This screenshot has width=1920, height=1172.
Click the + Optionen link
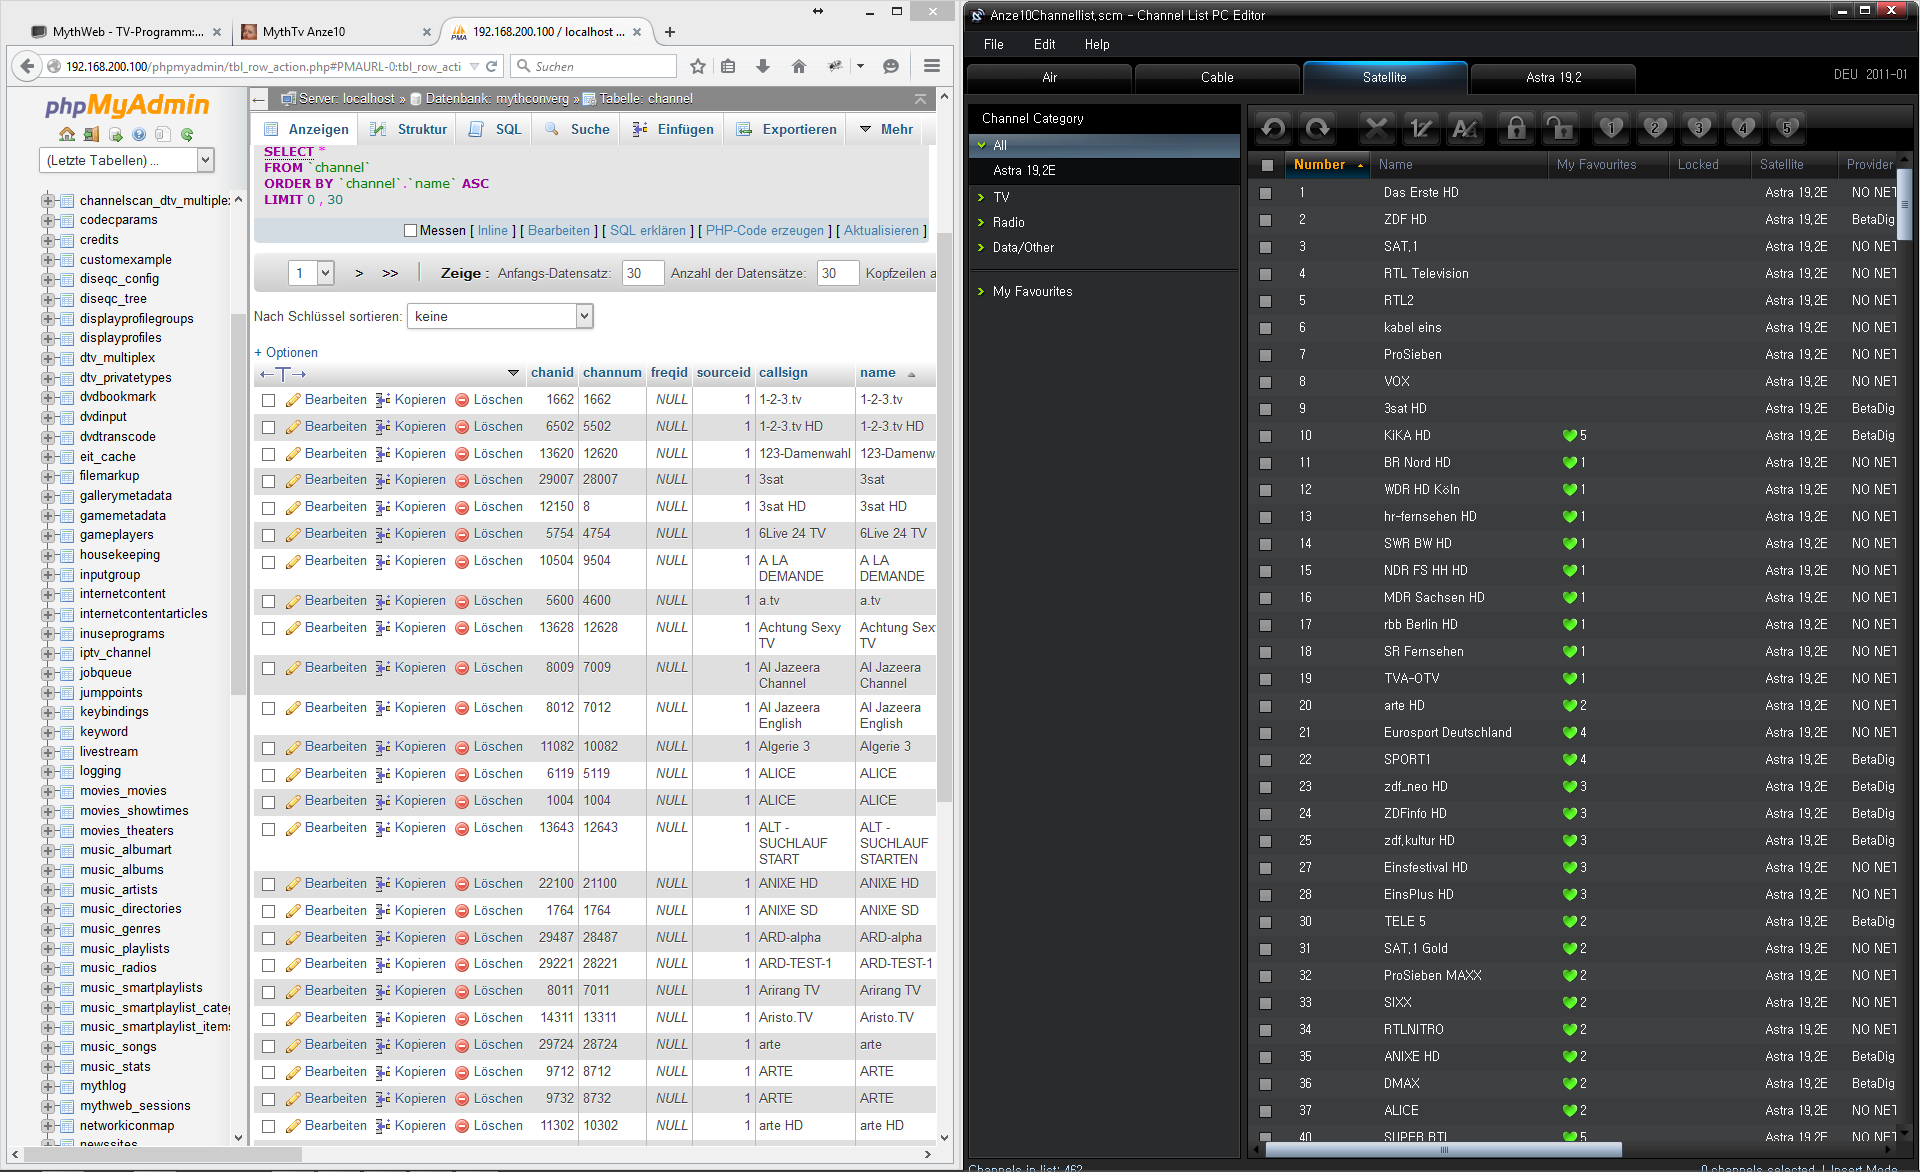[x=286, y=353]
